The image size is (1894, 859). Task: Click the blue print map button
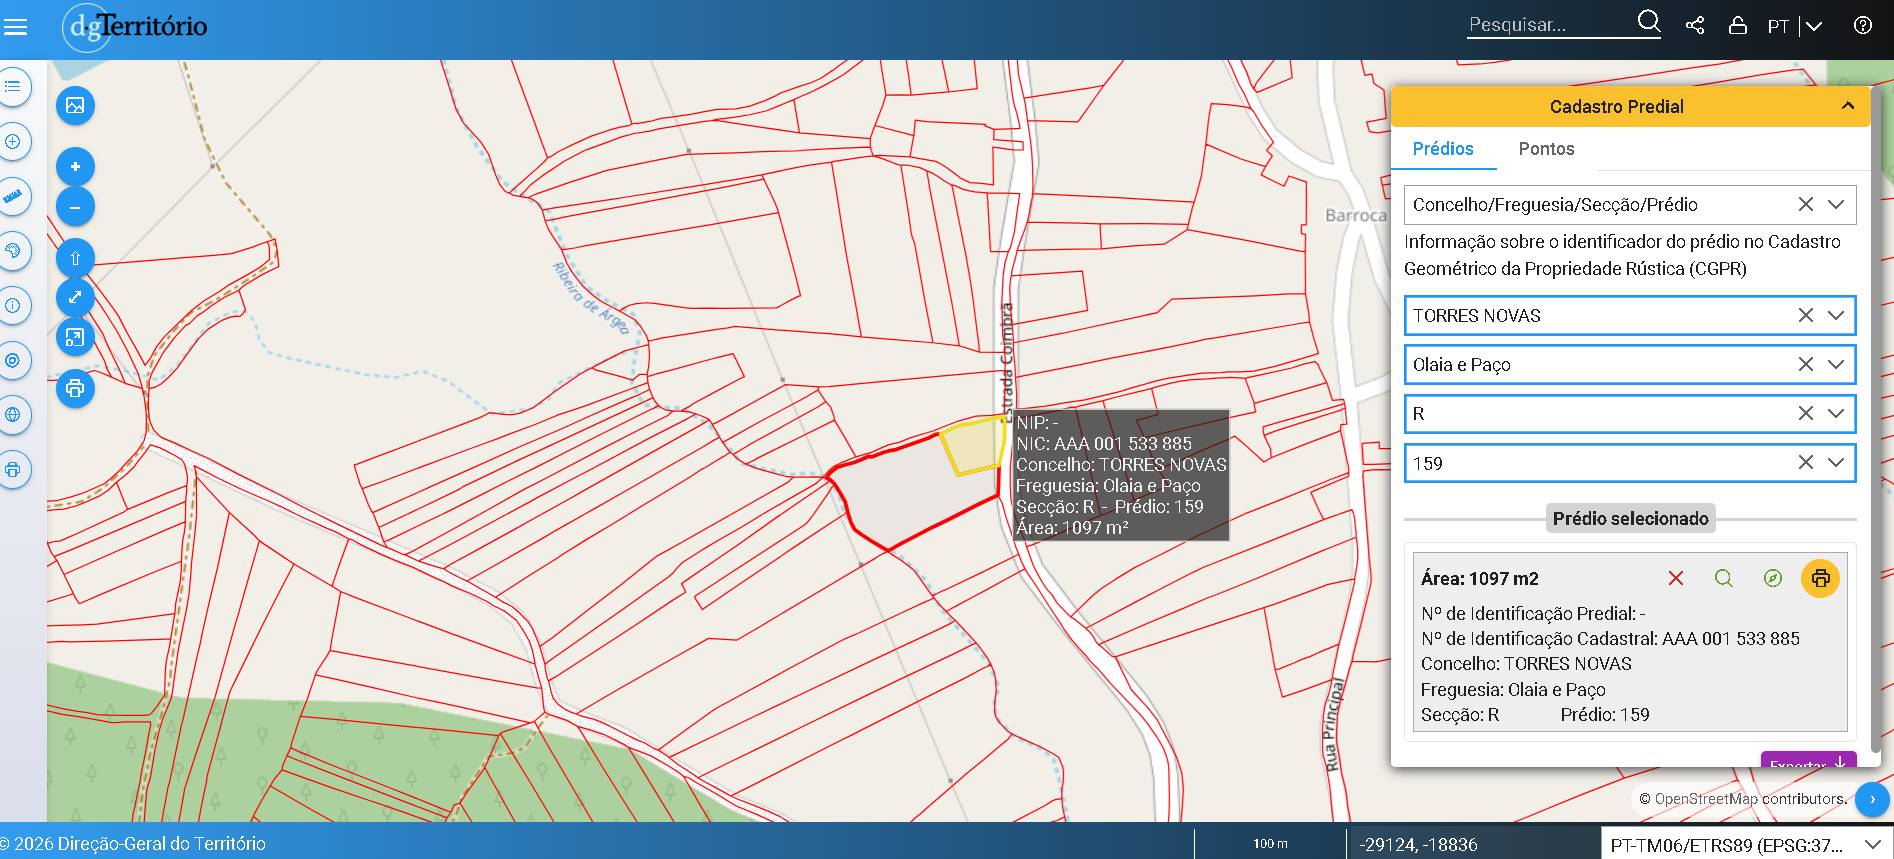[75, 388]
